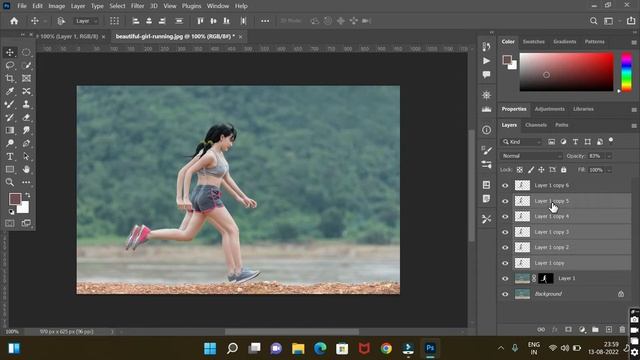Select the Gradient tool
The height and width of the screenshot is (360, 640).
click(x=10, y=131)
